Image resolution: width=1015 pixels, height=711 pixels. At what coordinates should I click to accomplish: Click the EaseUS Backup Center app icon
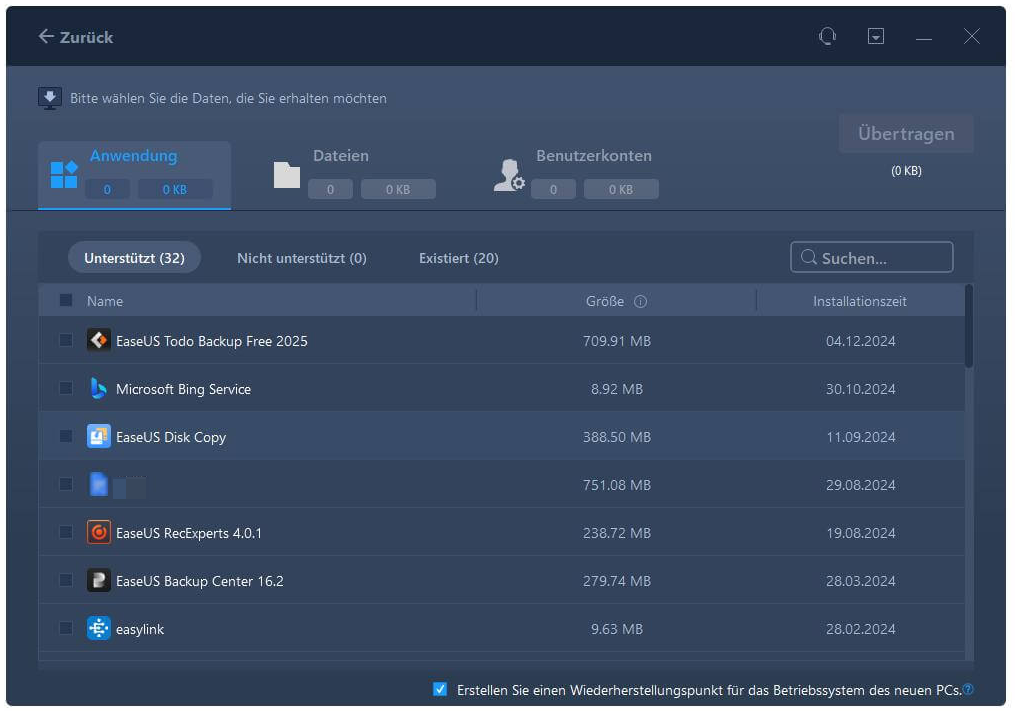[98, 580]
